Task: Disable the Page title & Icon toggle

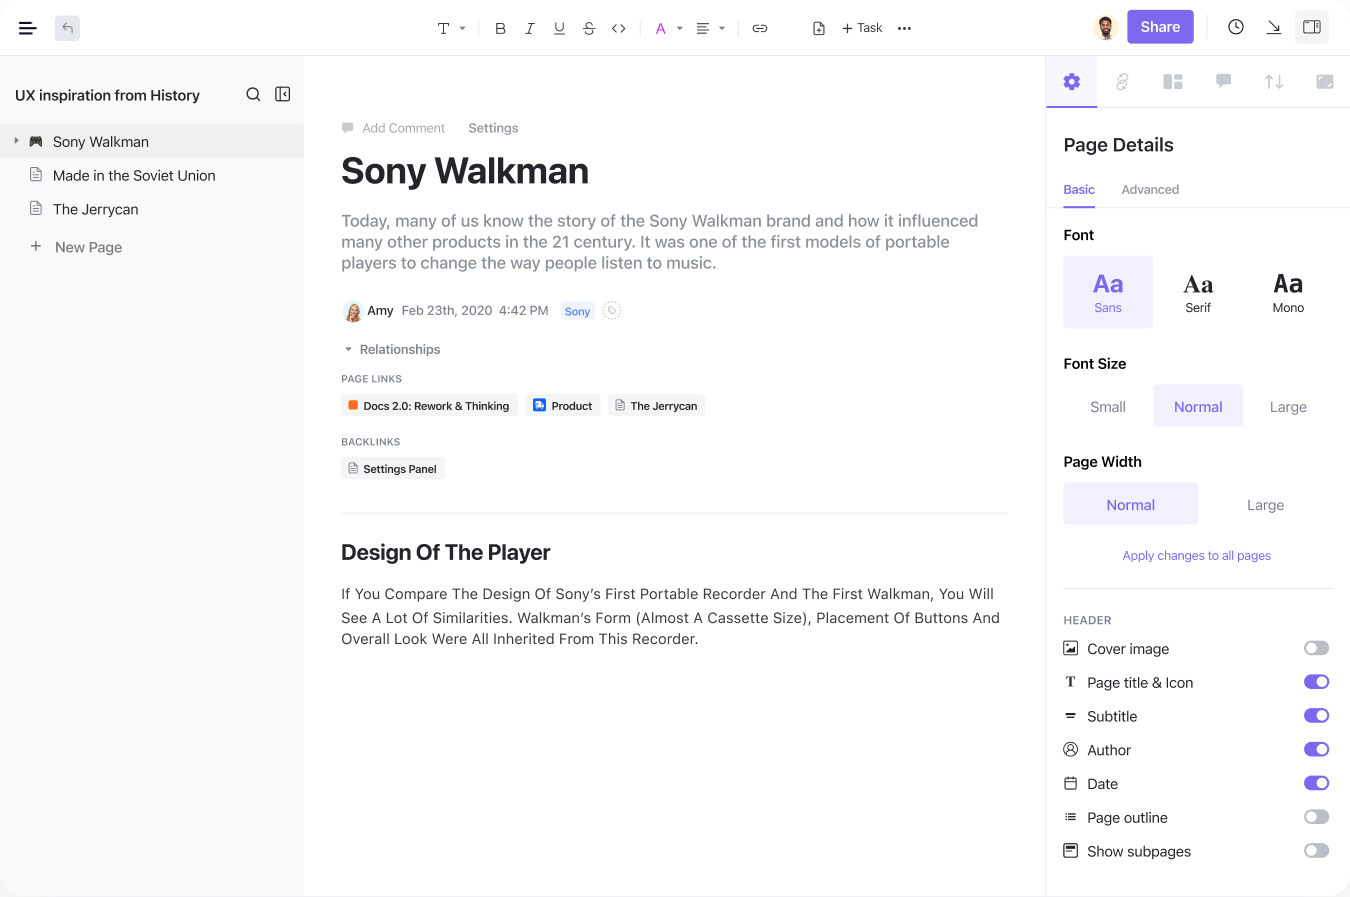Action: [x=1316, y=682]
